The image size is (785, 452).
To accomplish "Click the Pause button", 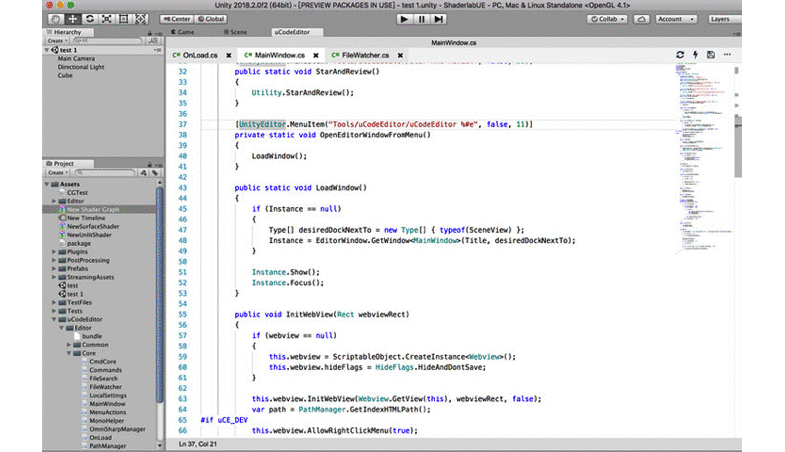I will click(x=422, y=19).
